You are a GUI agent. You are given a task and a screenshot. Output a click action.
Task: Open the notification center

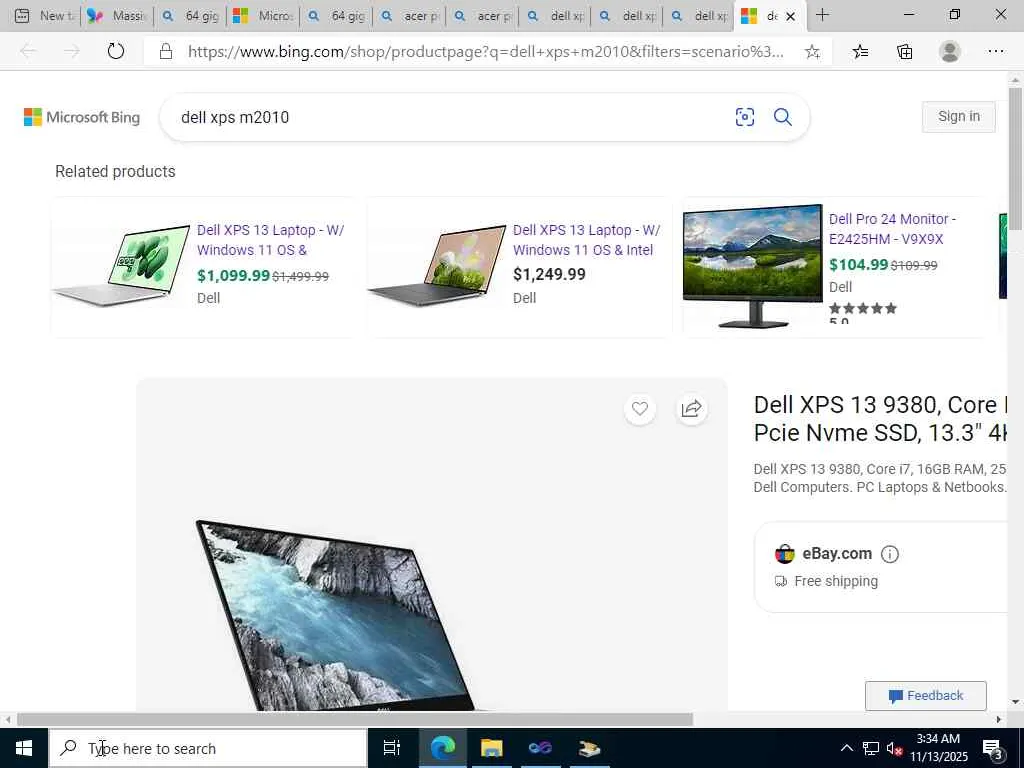(x=993, y=749)
